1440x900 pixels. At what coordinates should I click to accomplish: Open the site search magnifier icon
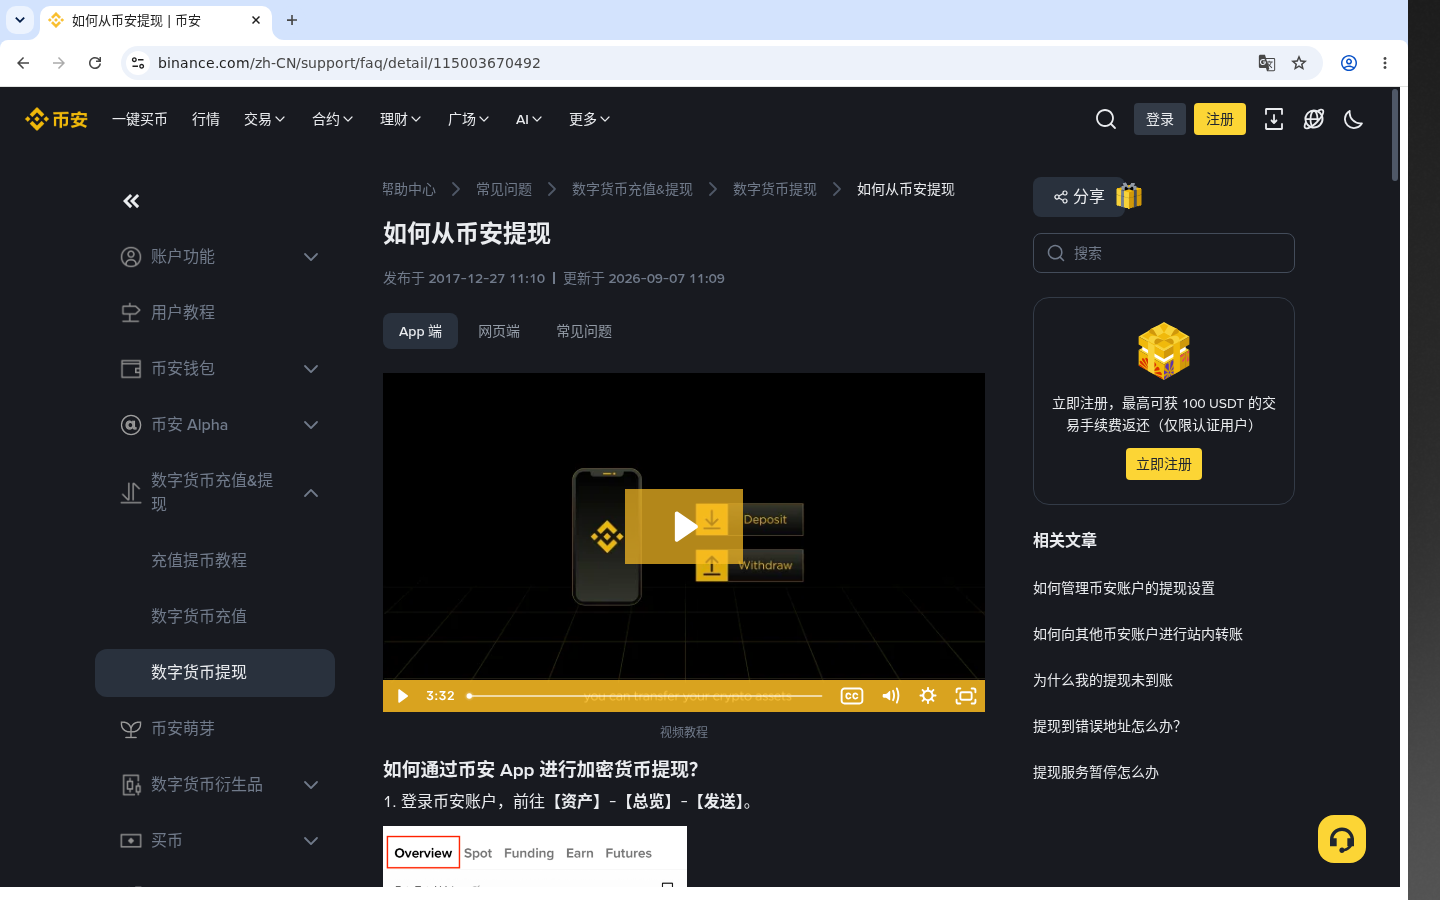[x=1106, y=119]
